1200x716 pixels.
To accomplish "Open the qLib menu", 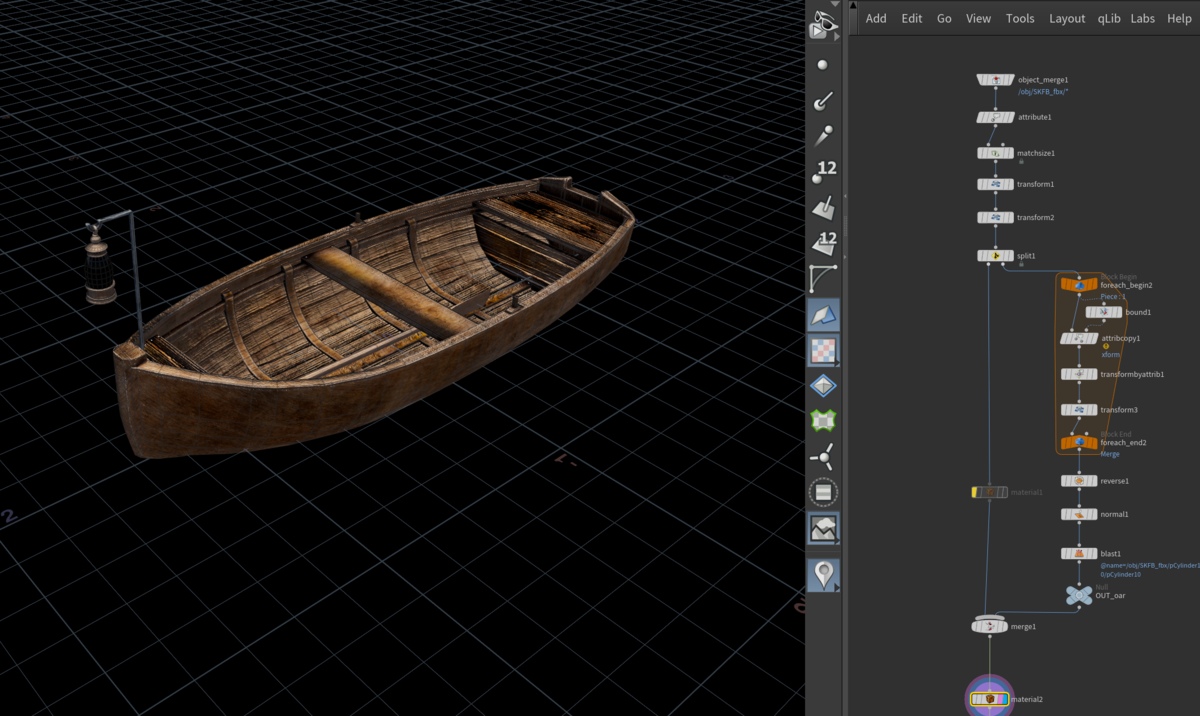I will click(x=1109, y=18).
